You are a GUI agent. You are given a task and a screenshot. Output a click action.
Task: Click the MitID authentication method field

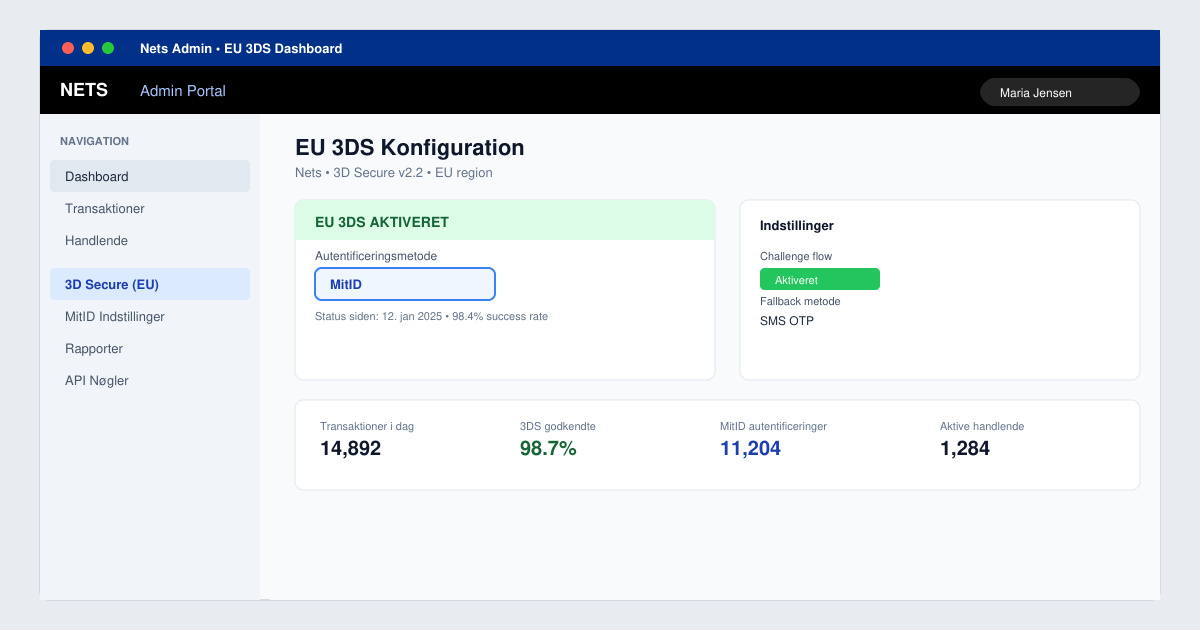coord(405,284)
